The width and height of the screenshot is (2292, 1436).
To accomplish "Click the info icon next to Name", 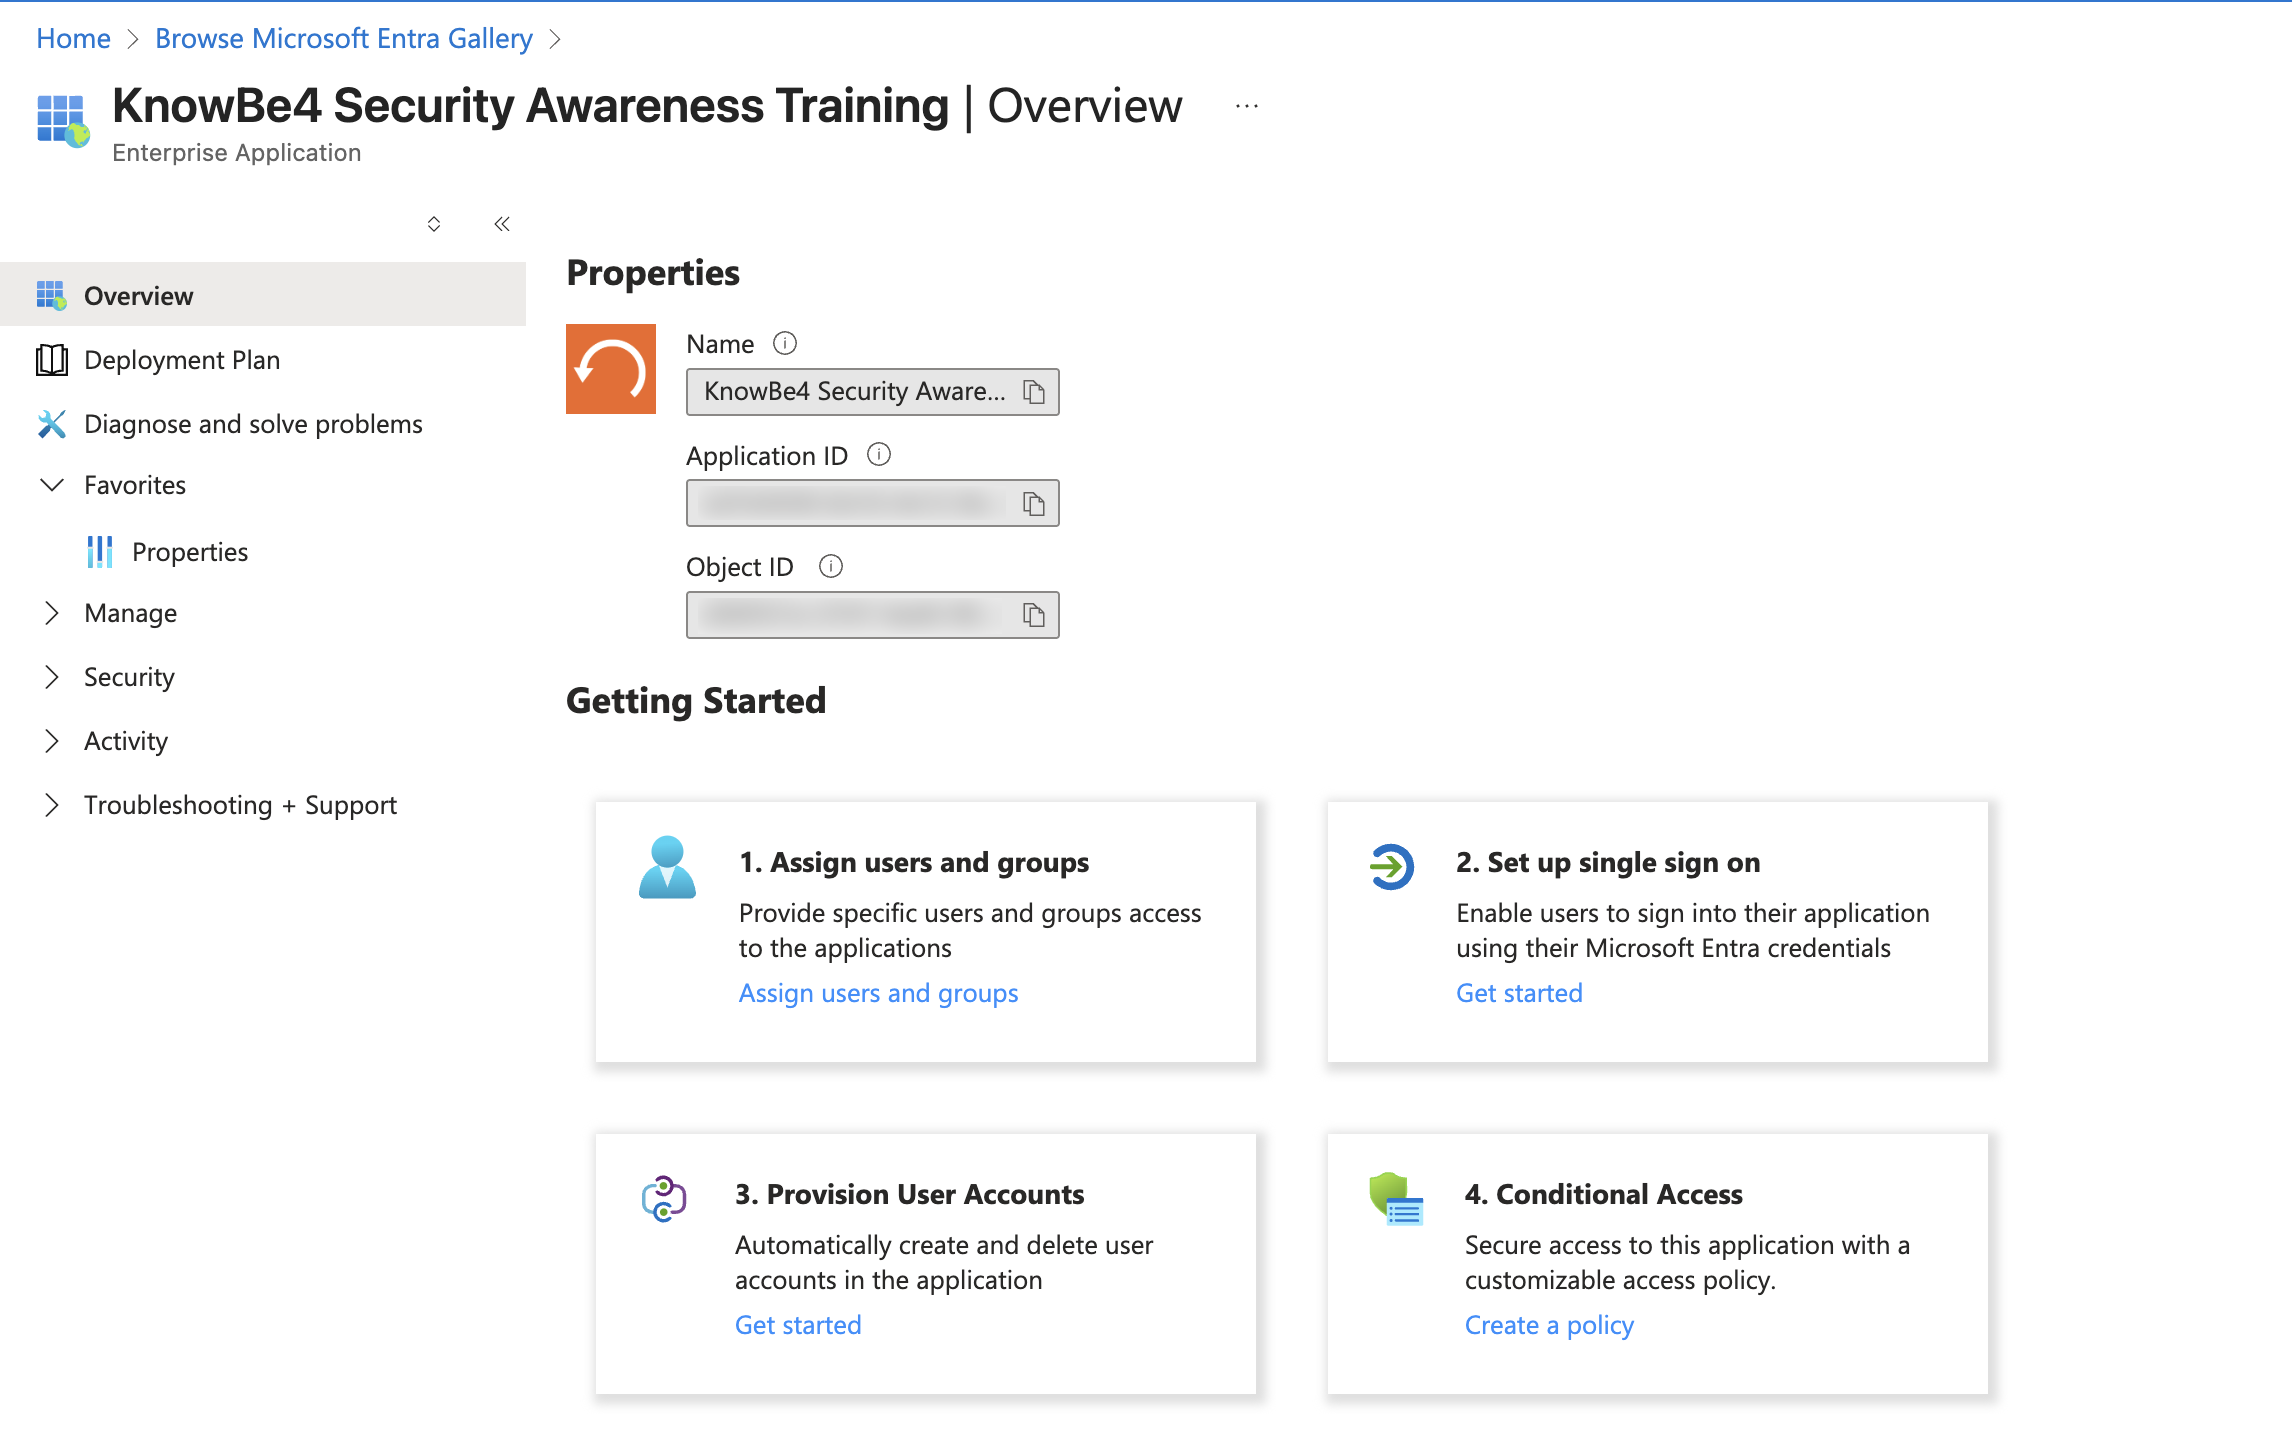I will (786, 343).
